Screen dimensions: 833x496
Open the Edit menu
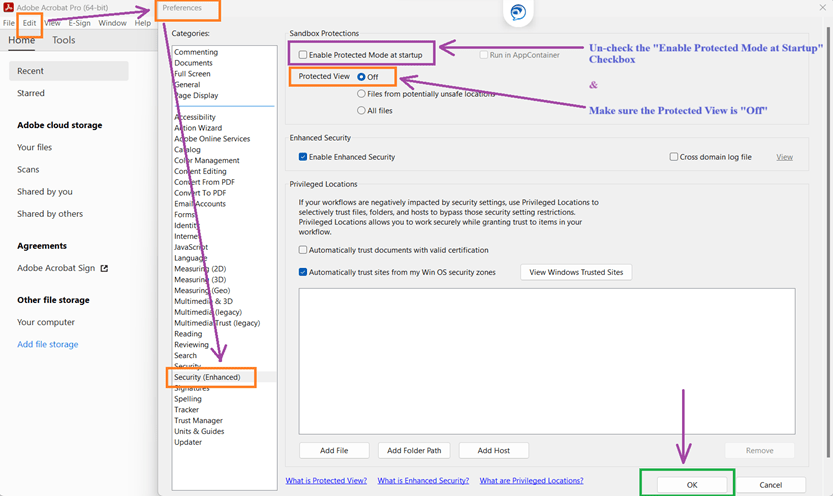click(29, 23)
